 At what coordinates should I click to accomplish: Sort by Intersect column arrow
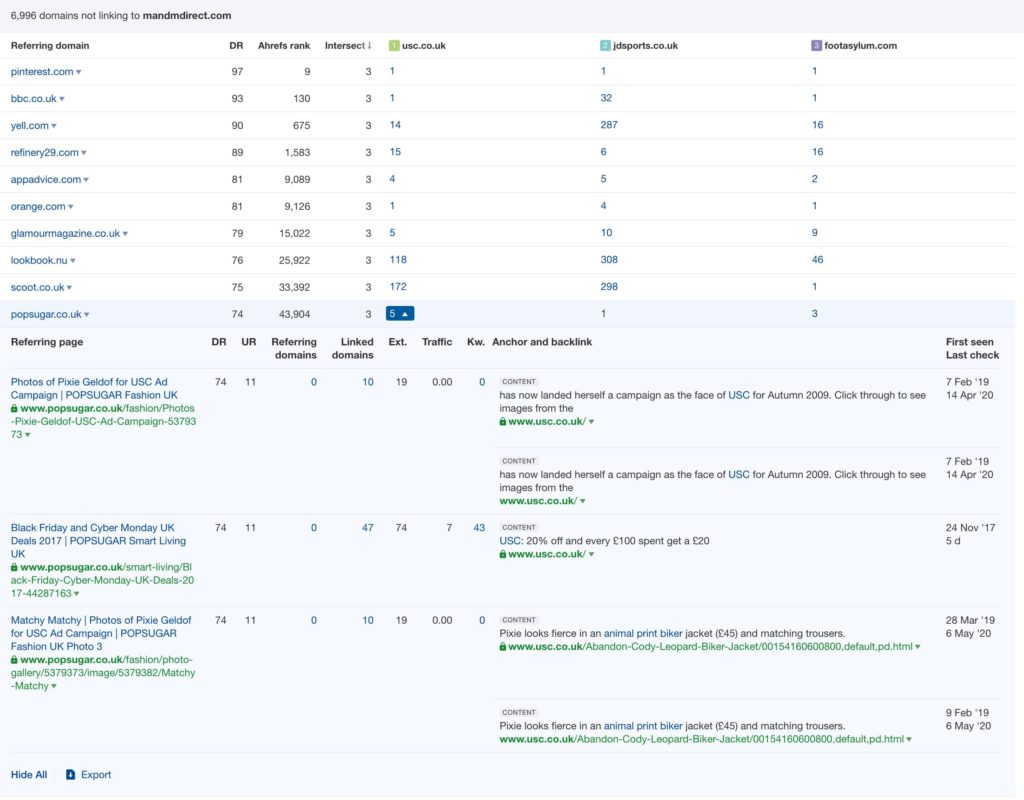(x=370, y=46)
